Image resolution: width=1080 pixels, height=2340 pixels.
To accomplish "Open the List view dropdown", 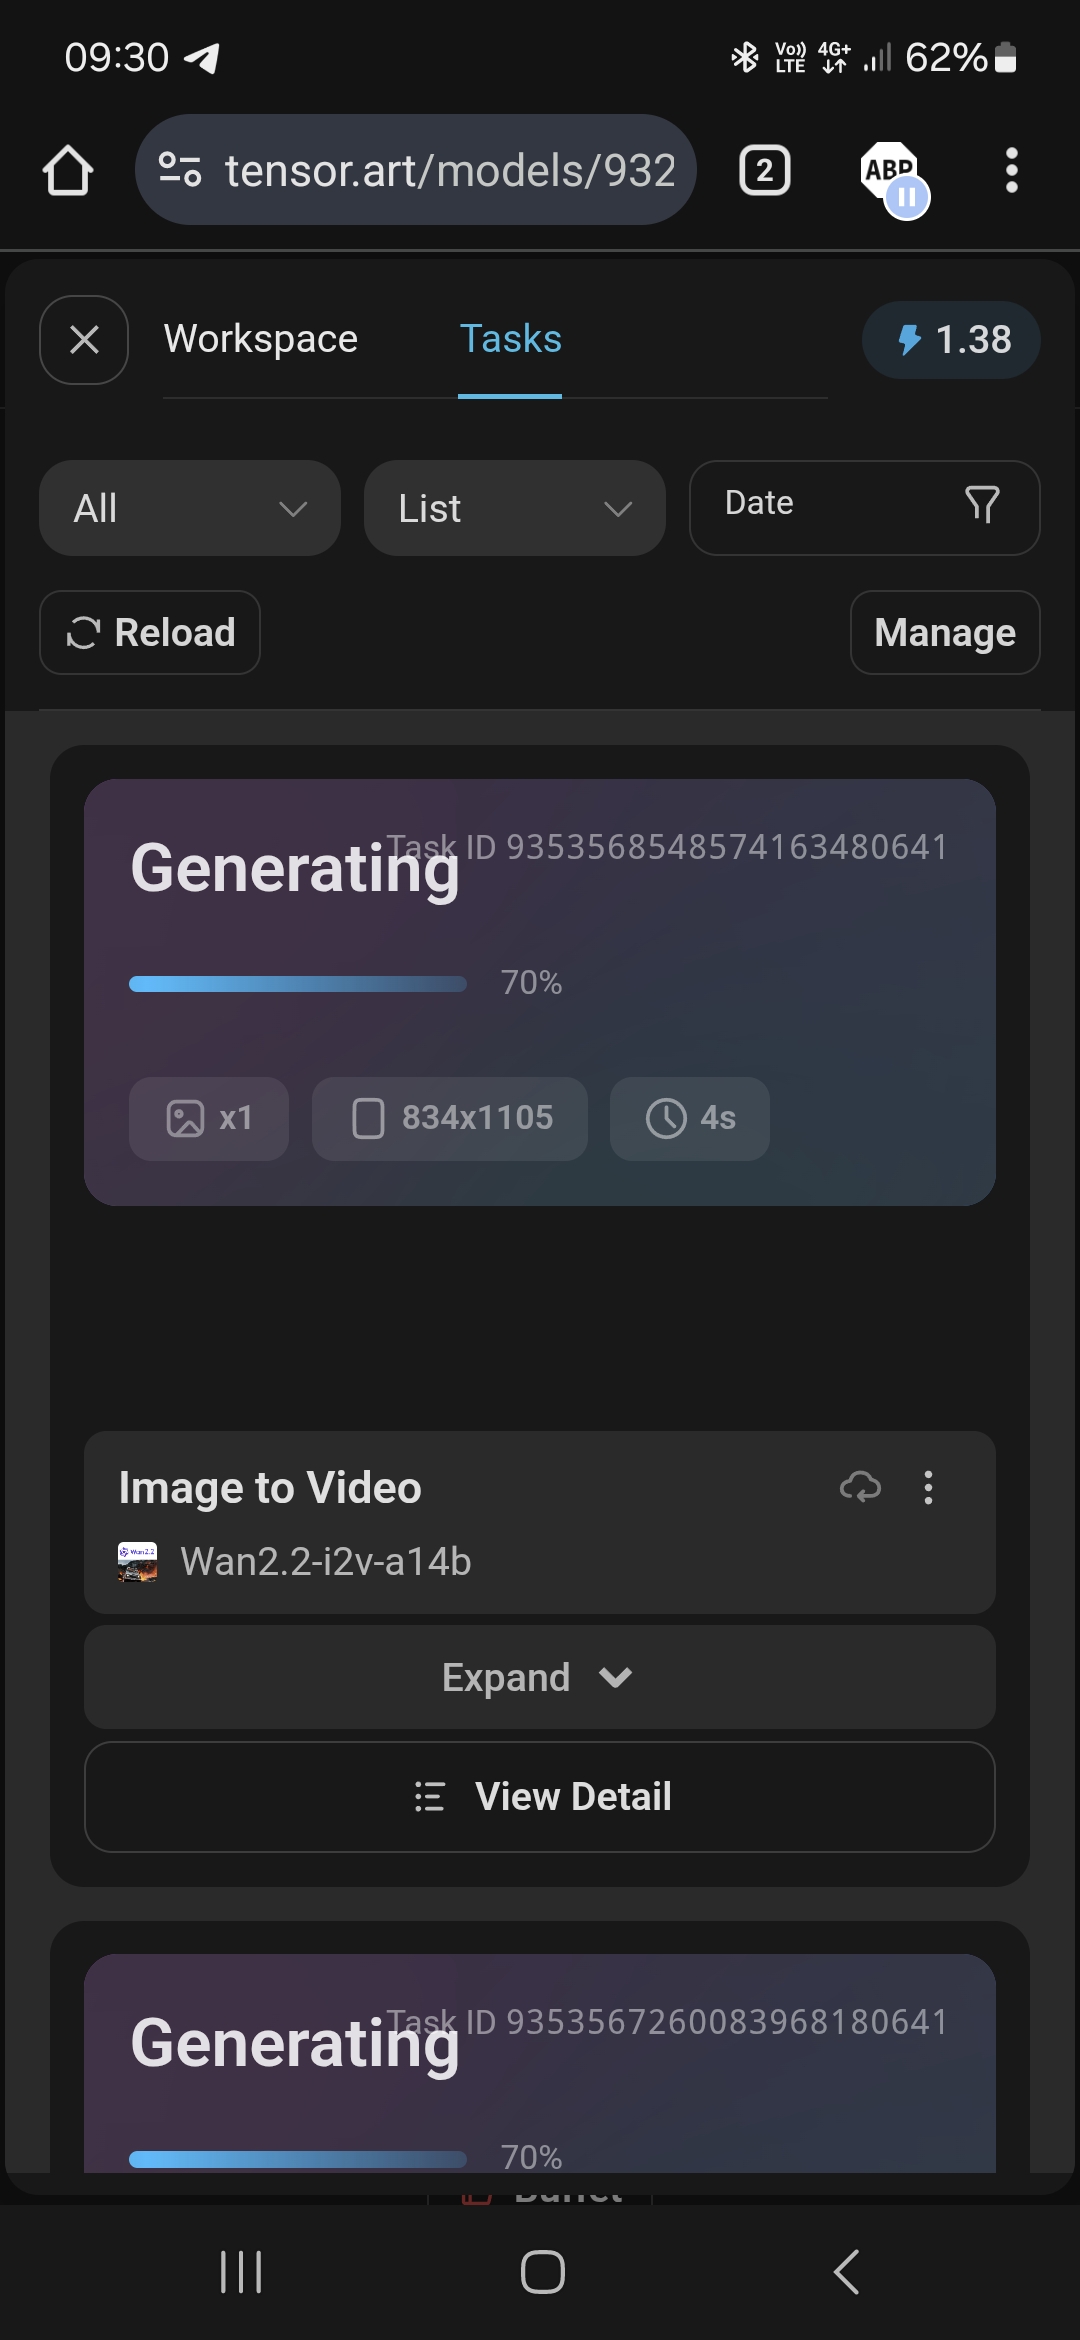I will coord(515,508).
